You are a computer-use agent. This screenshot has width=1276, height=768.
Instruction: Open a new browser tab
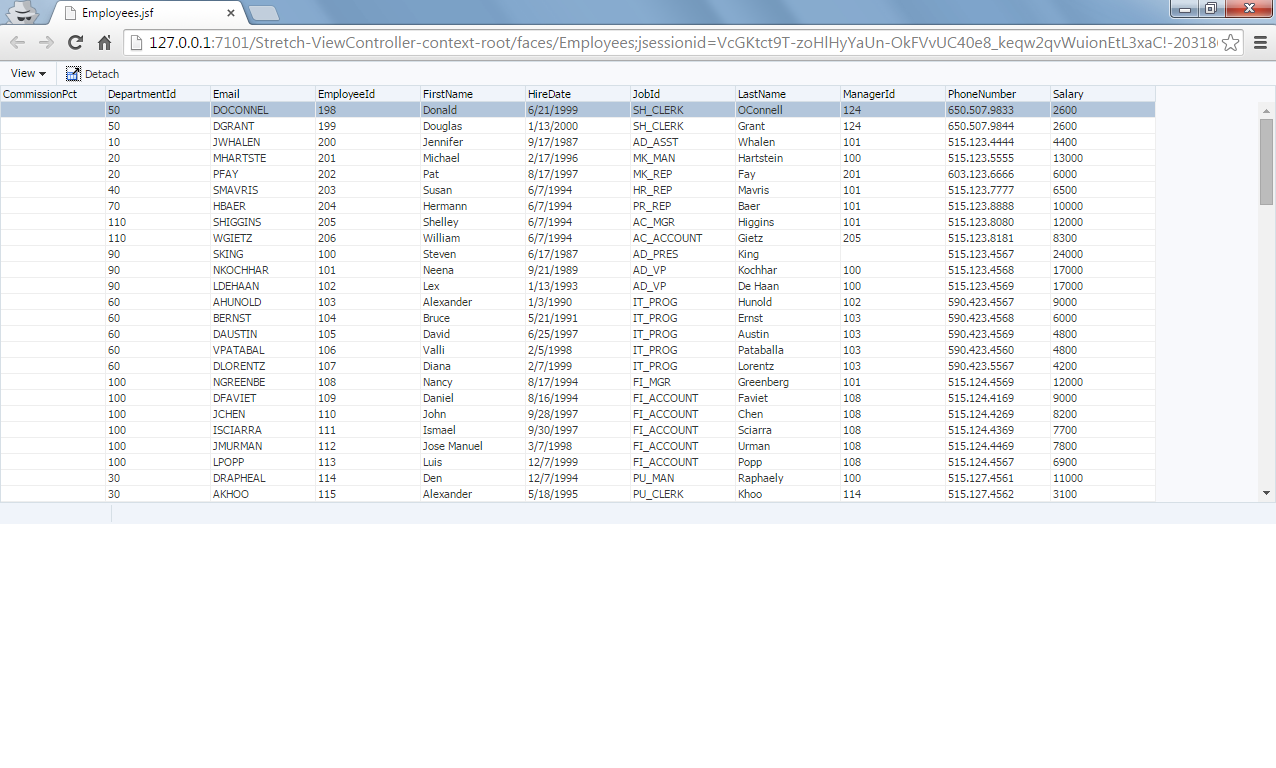pyautogui.click(x=264, y=13)
